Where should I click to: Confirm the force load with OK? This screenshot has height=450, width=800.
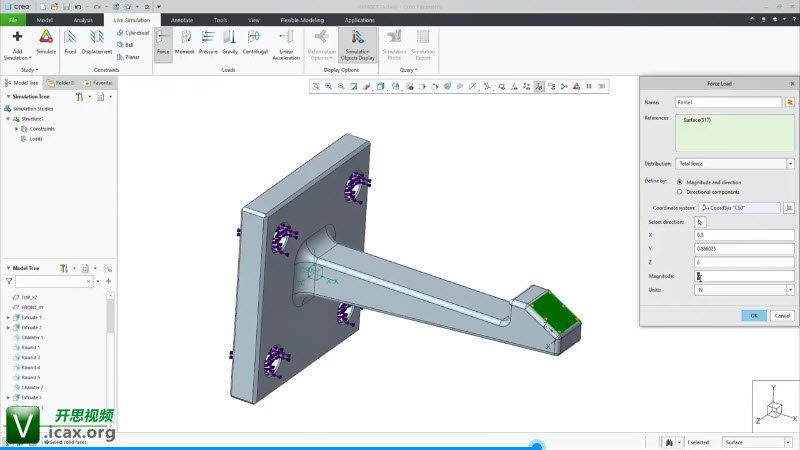(754, 315)
